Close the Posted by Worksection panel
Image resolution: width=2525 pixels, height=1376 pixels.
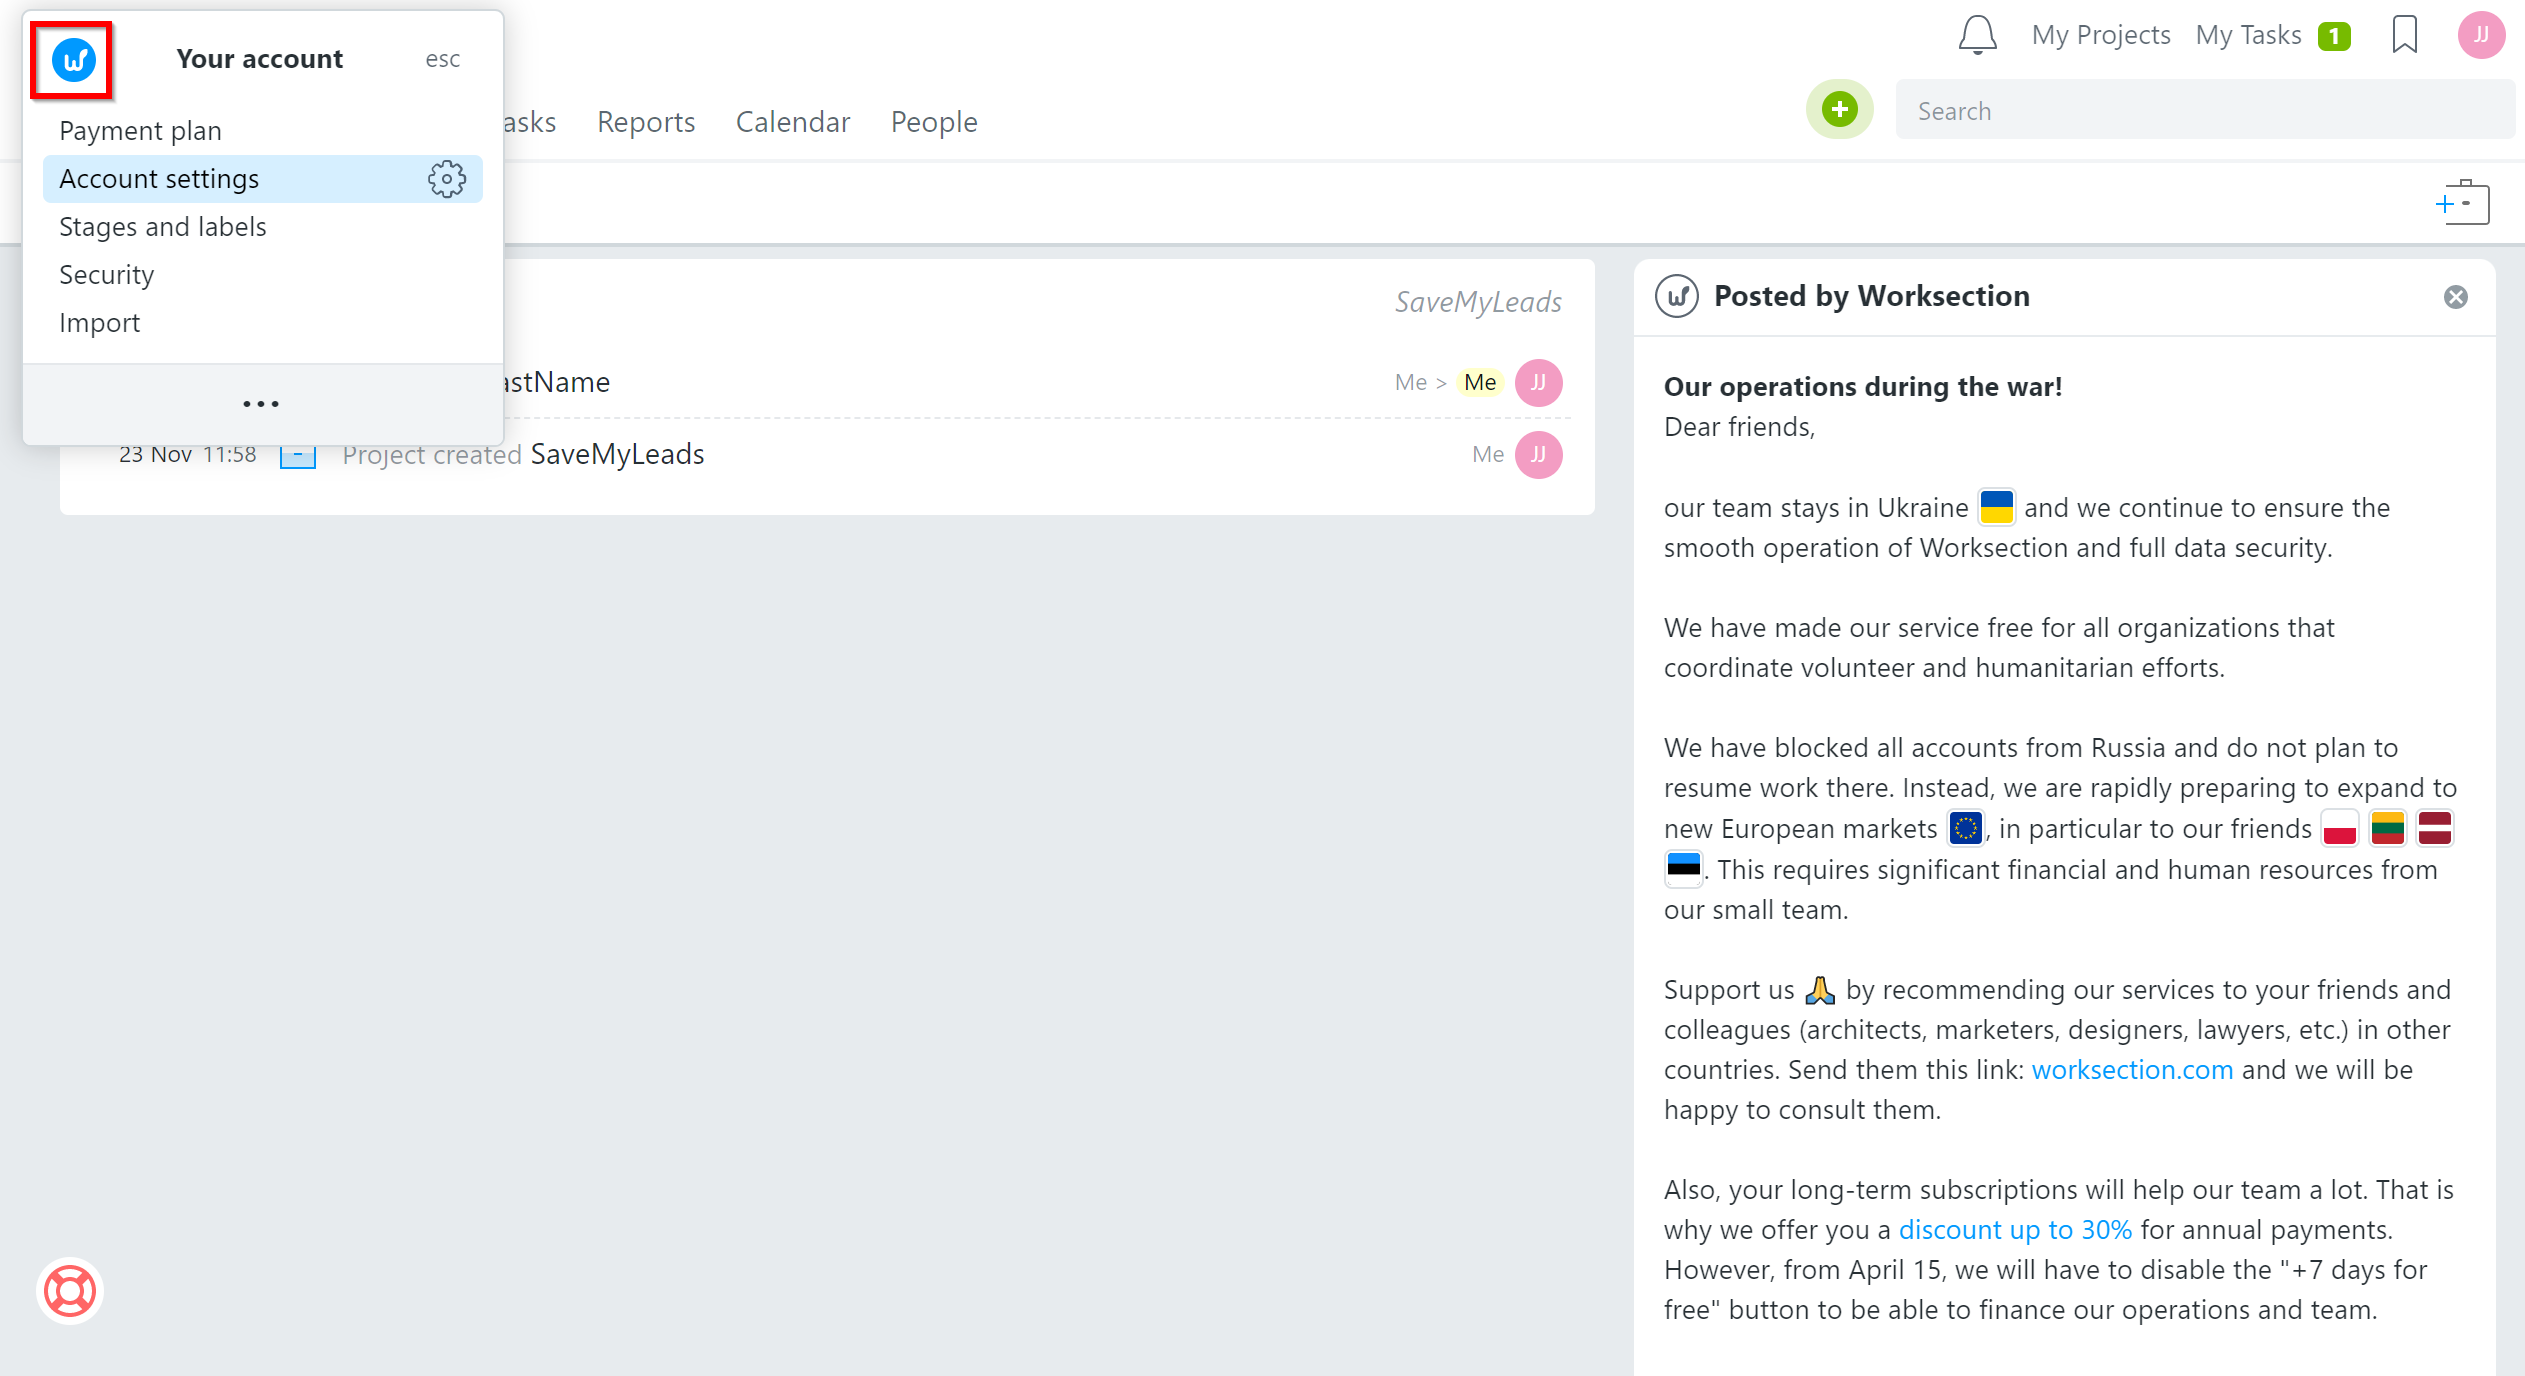tap(2455, 297)
